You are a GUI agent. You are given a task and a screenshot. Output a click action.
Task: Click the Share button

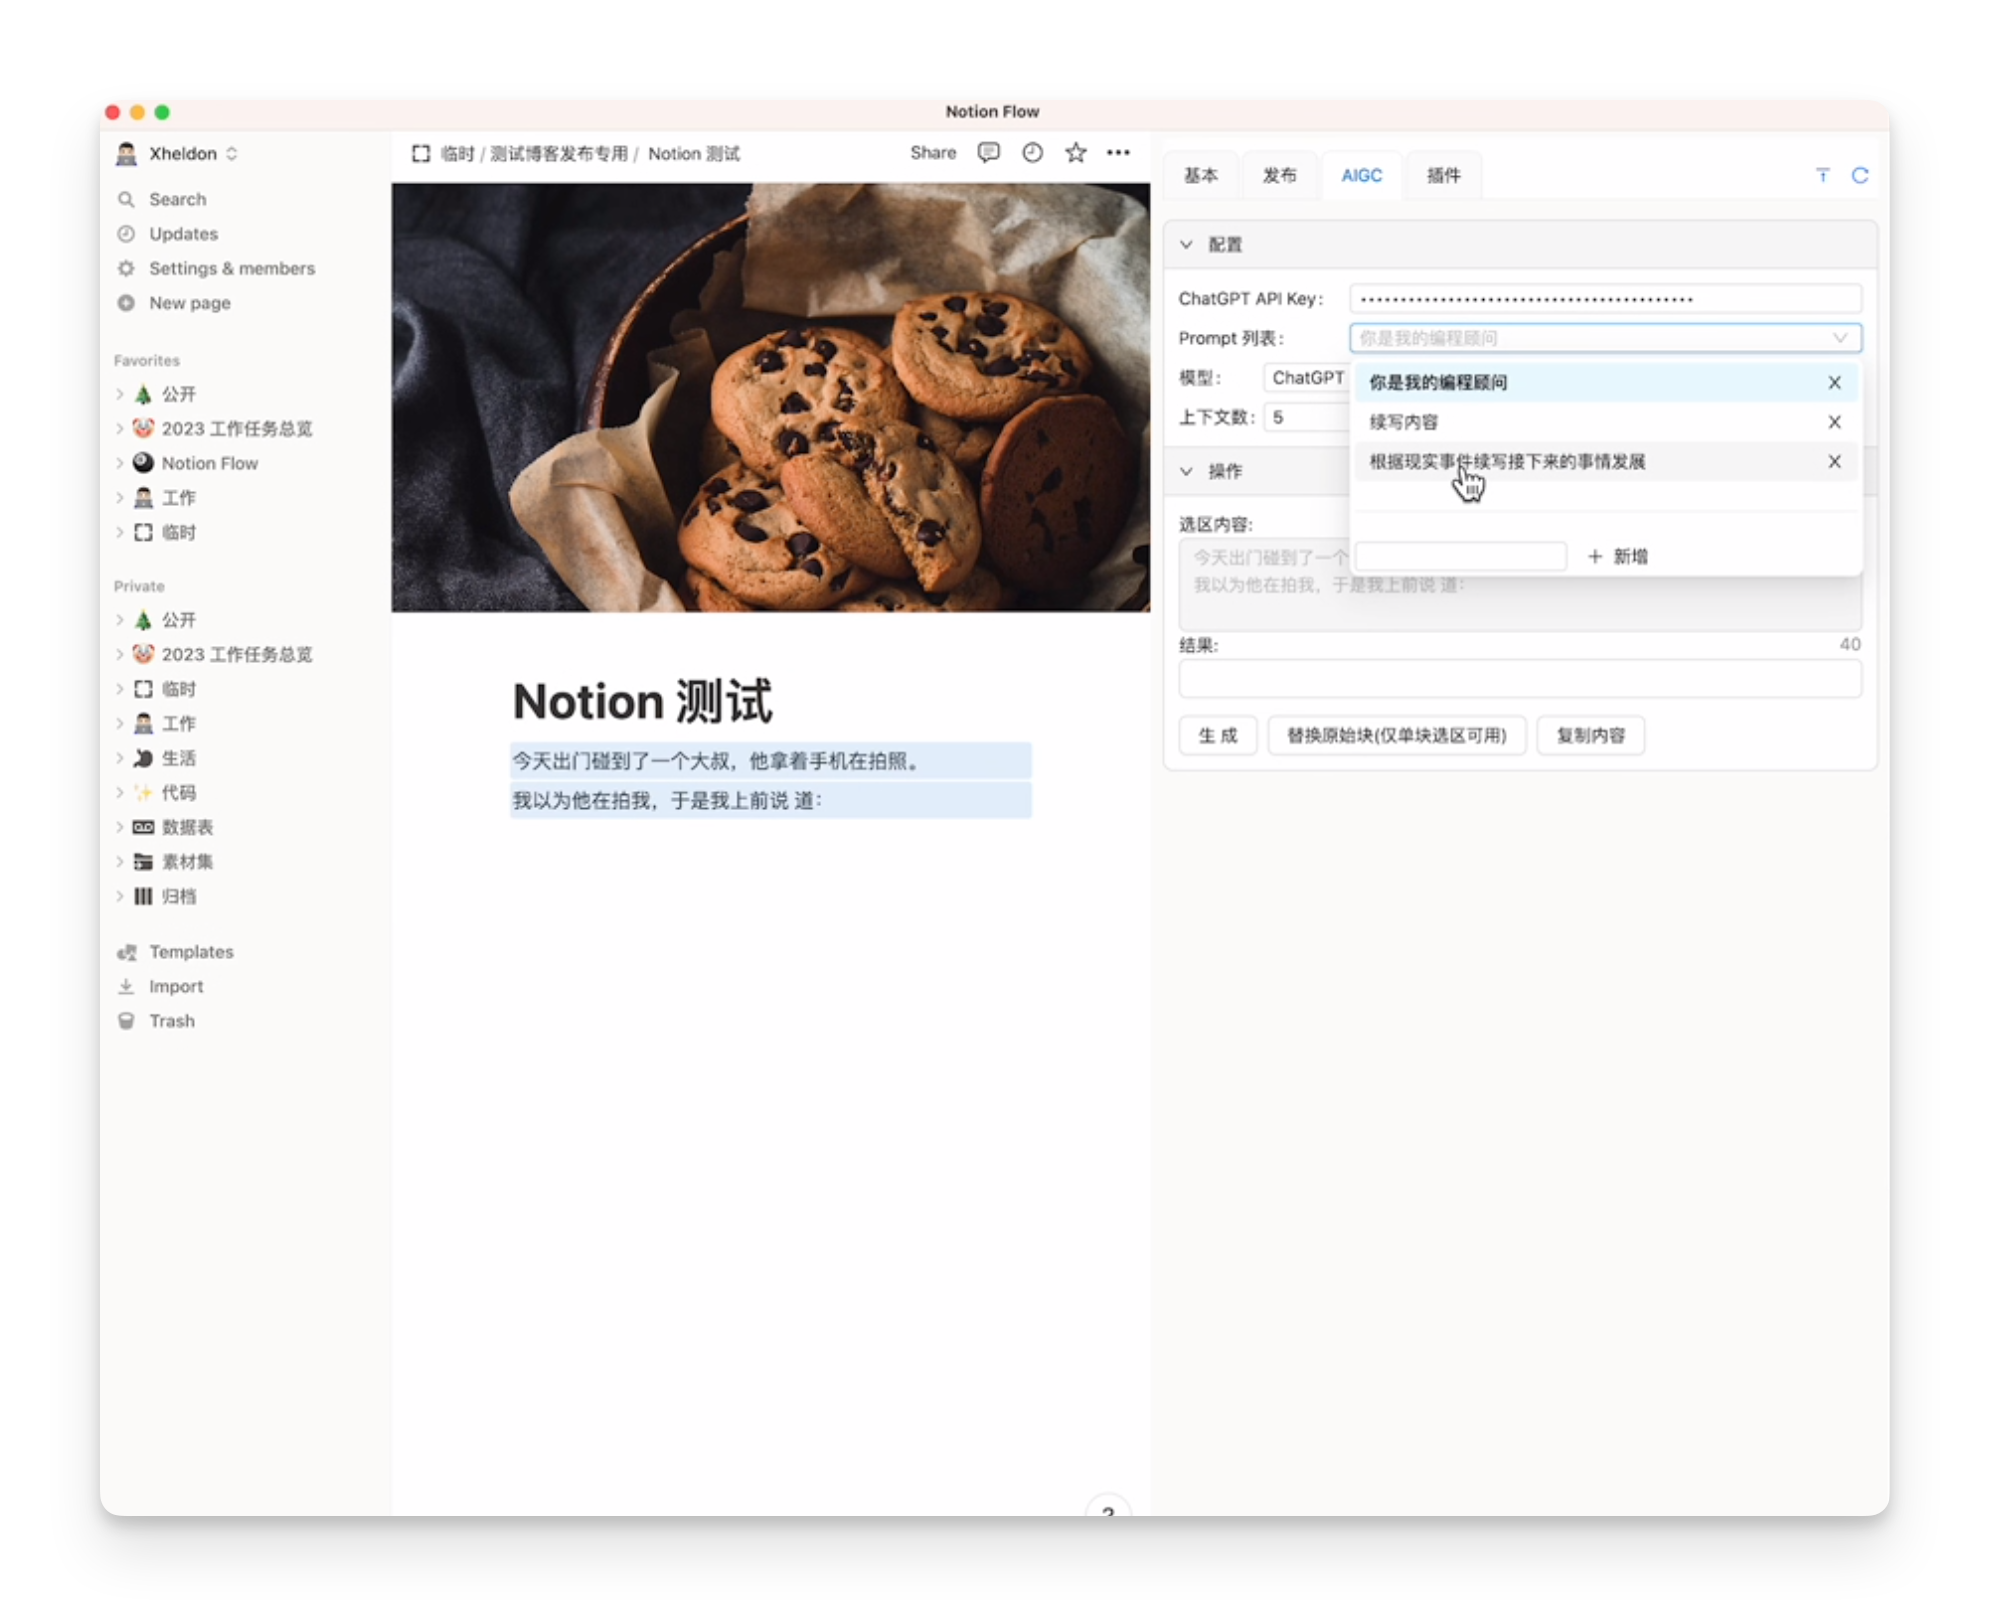click(x=933, y=153)
